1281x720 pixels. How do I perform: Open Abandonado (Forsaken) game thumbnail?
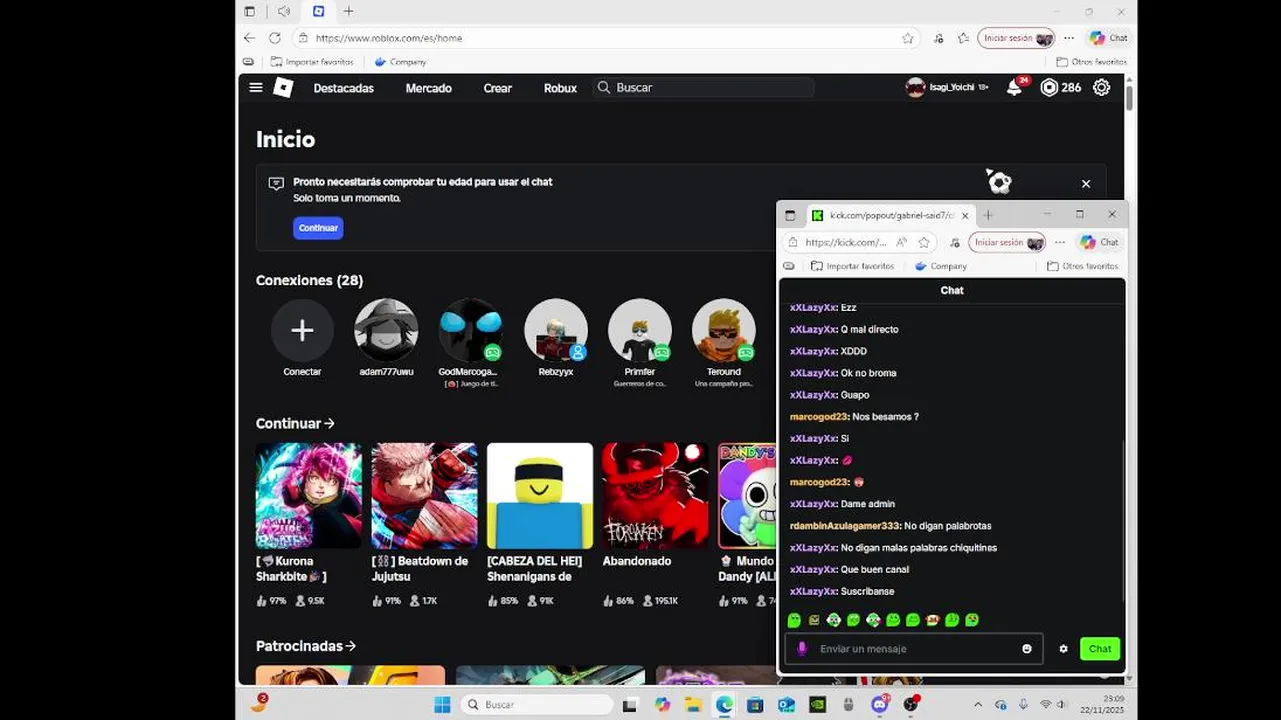point(655,496)
